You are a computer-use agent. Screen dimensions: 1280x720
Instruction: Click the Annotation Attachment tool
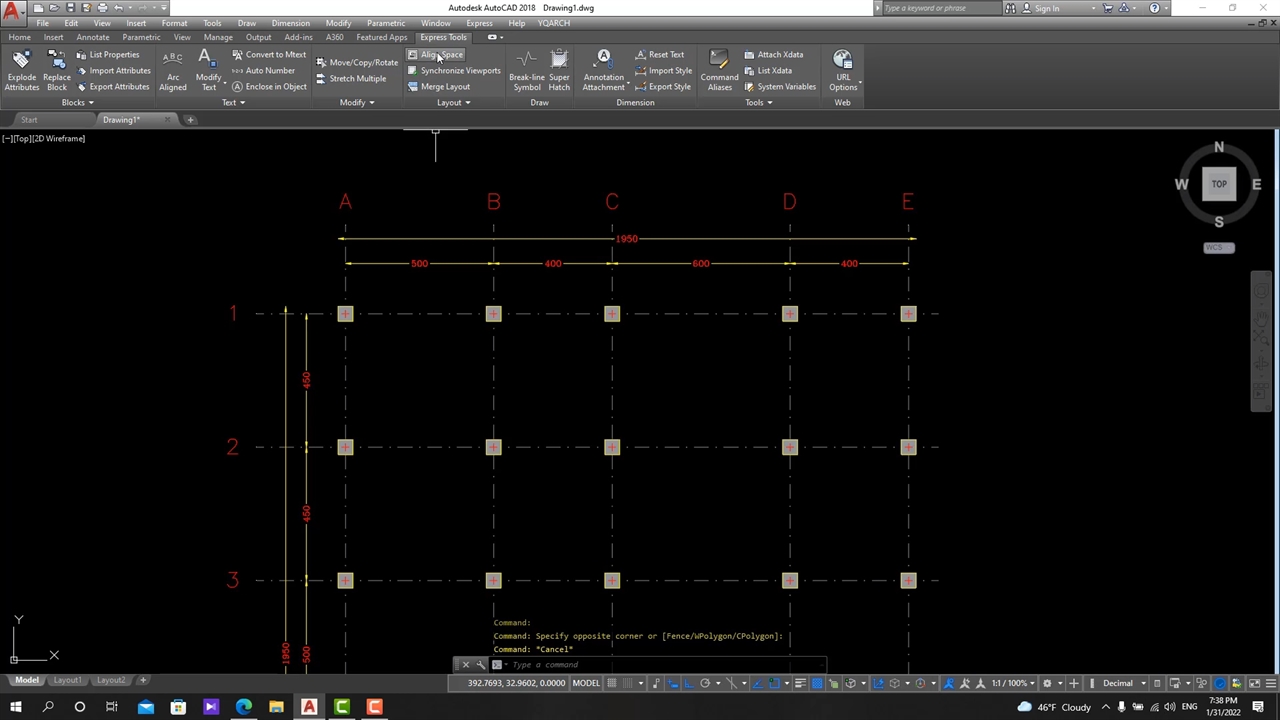pos(603,69)
